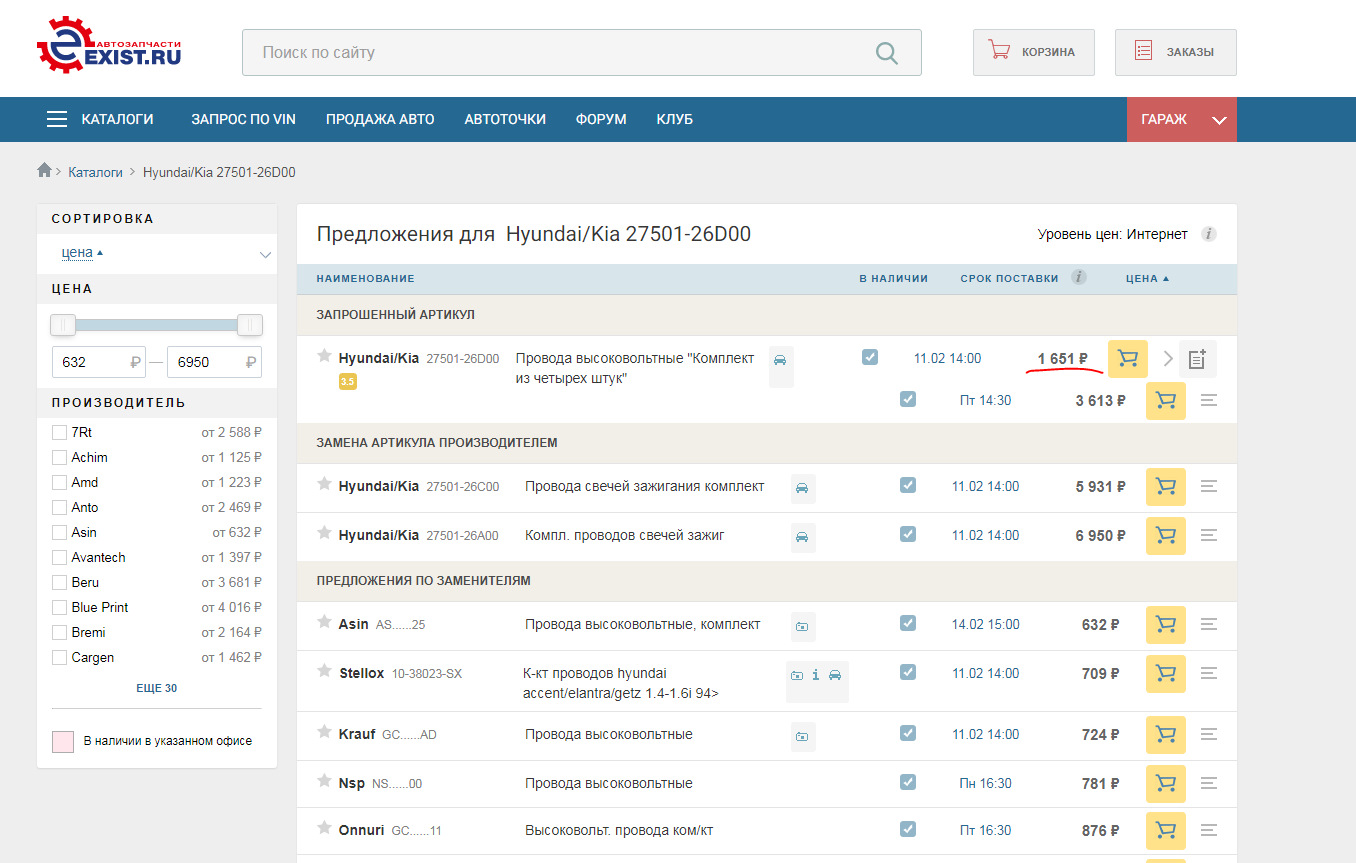Screen dimensions: 1356x863
Task: Open the Корзина button
Action: tap(1033, 52)
